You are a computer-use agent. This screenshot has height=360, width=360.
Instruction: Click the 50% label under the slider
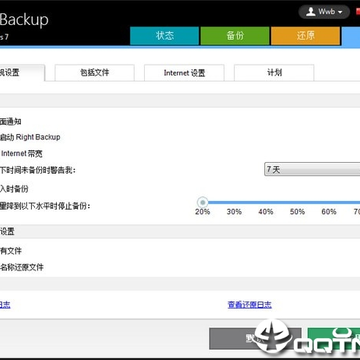point(297,212)
